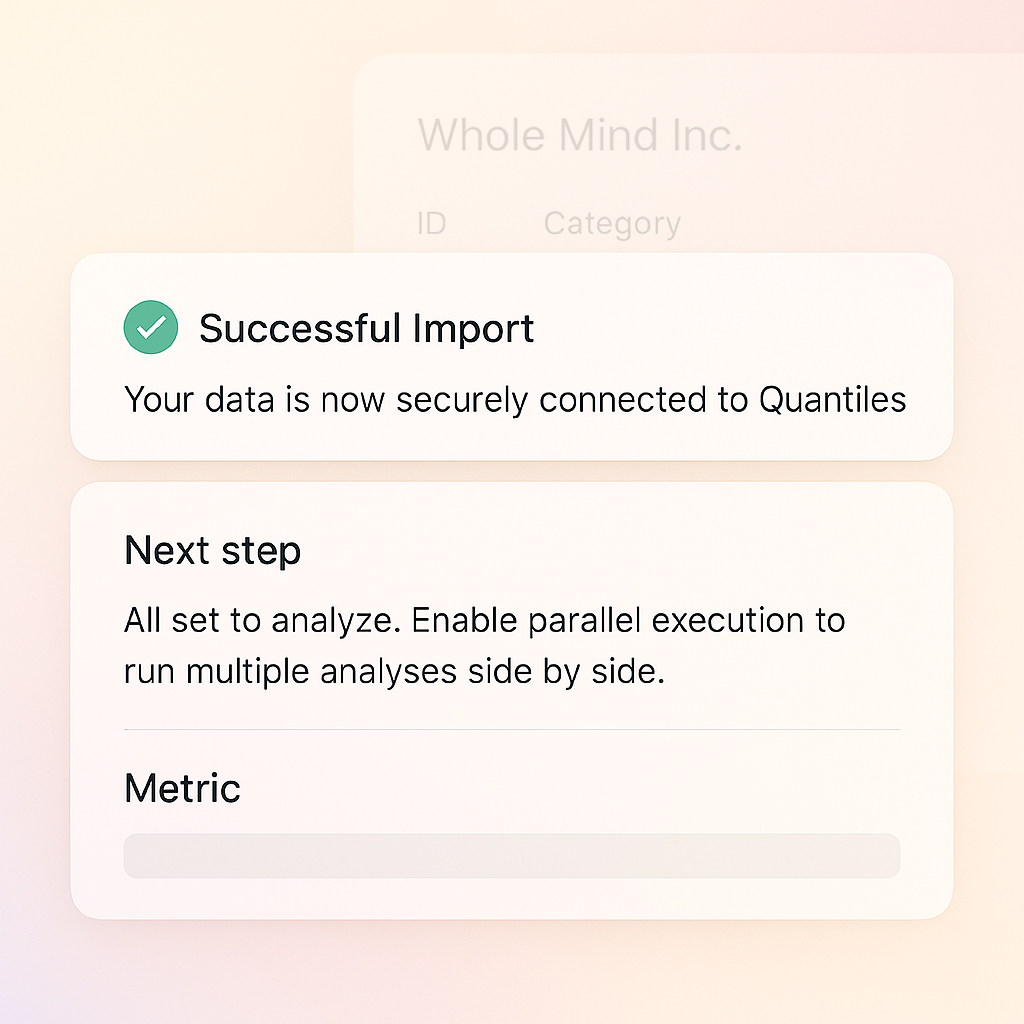
Task: Select the Next step heading
Action: pyautogui.click(x=212, y=551)
